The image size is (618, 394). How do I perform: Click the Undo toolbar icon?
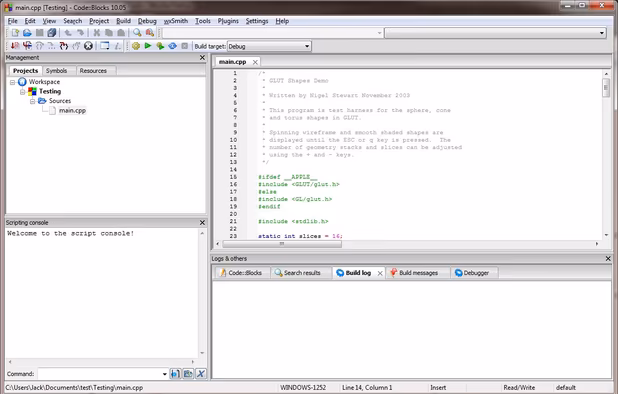coord(68,33)
